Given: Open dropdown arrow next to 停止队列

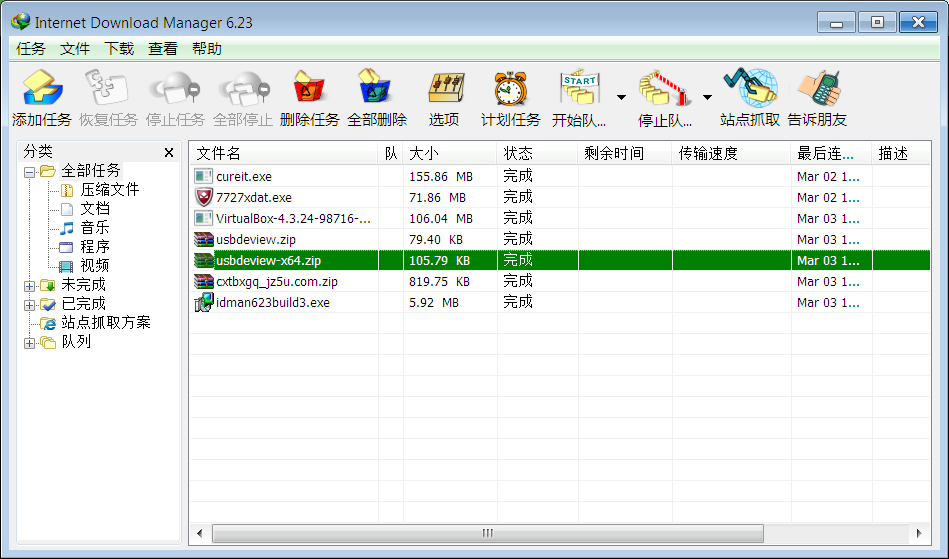Looking at the screenshot, I should pyautogui.click(x=707, y=97).
